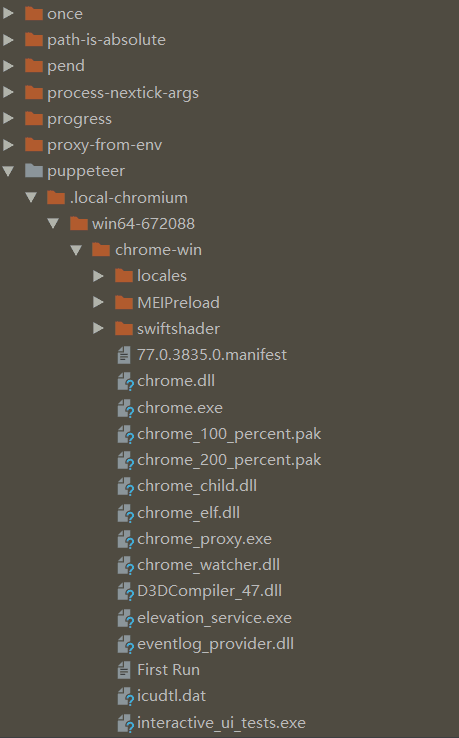Click the chrome.exe file icon
The image size is (459, 738).
click(x=125, y=409)
